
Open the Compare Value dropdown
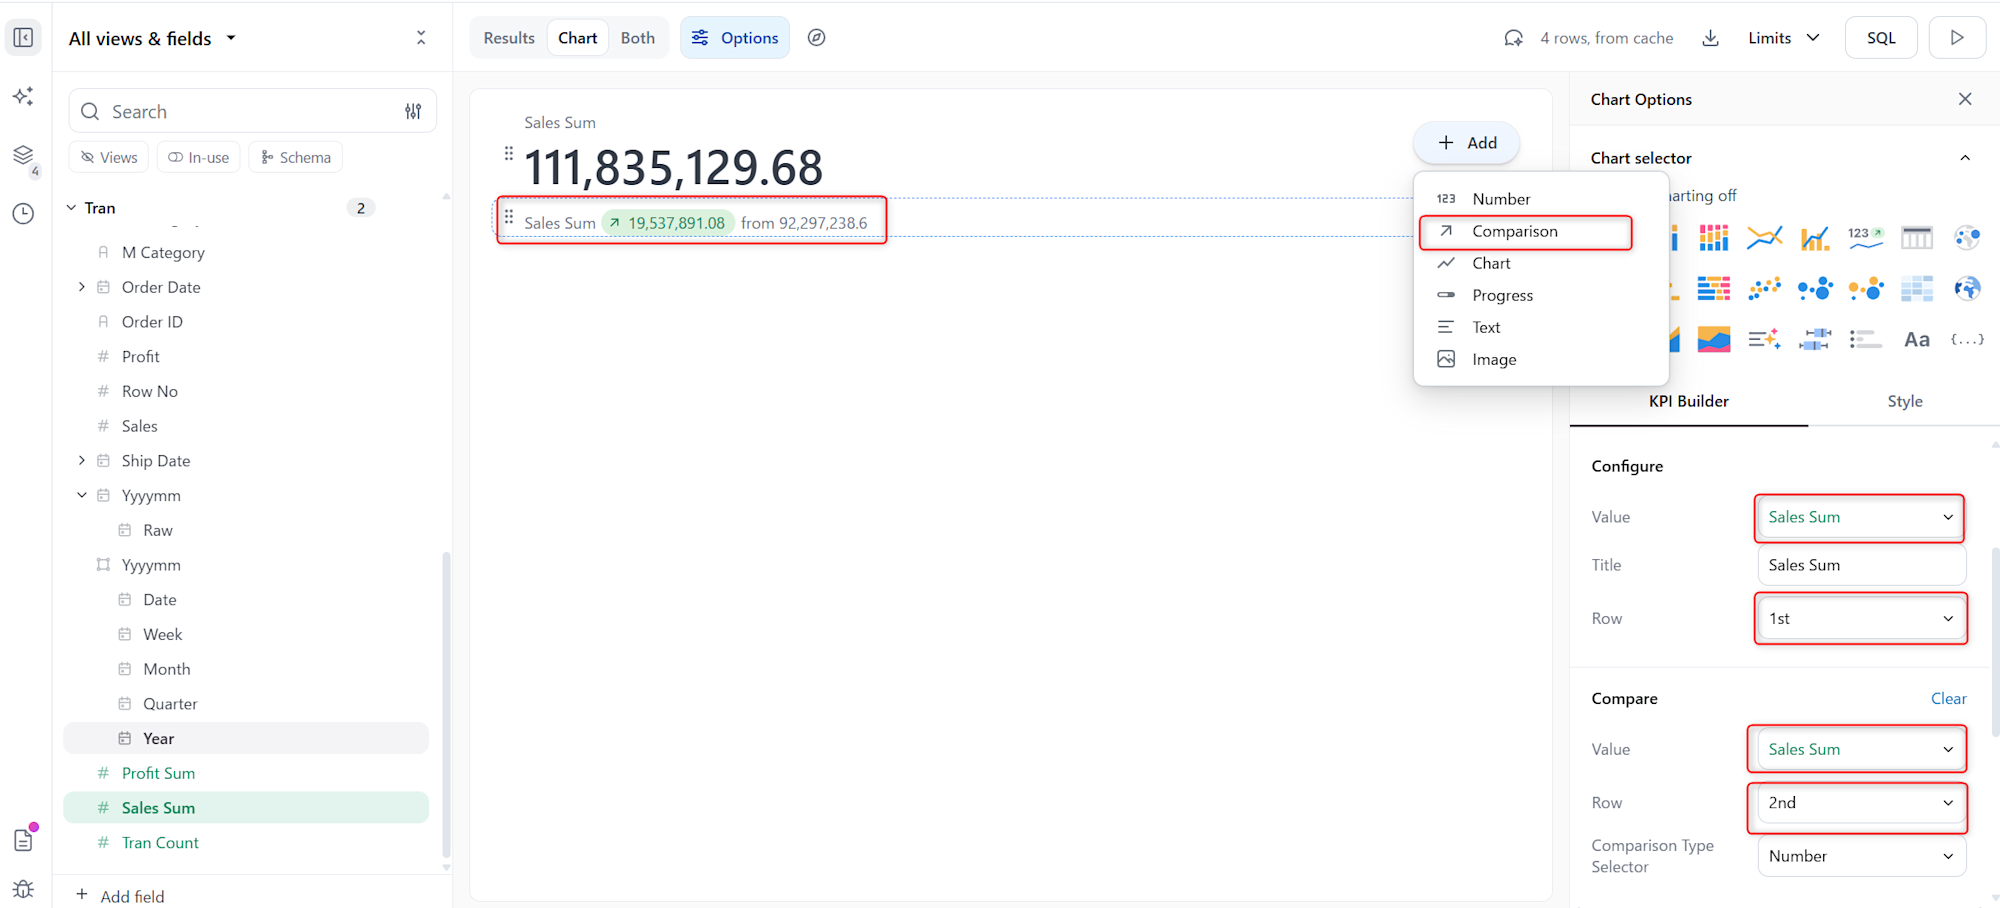click(1860, 749)
